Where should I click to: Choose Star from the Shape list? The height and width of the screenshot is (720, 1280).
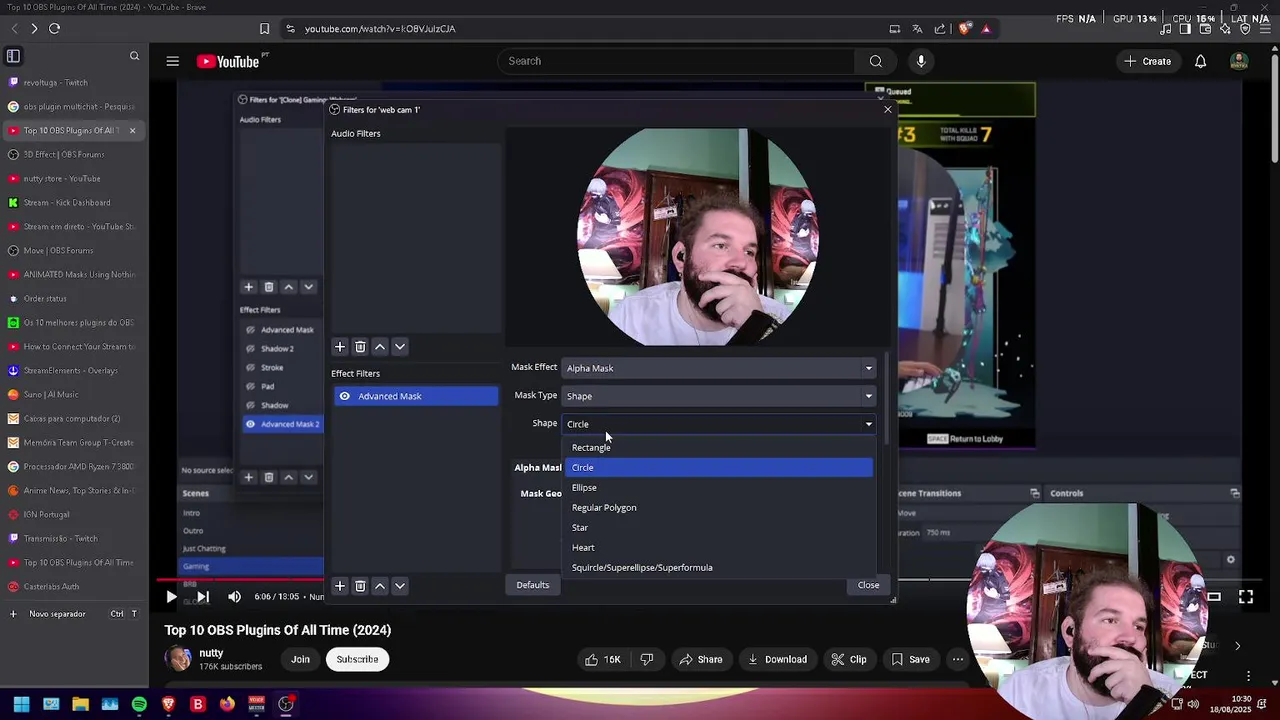pos(719,528)
